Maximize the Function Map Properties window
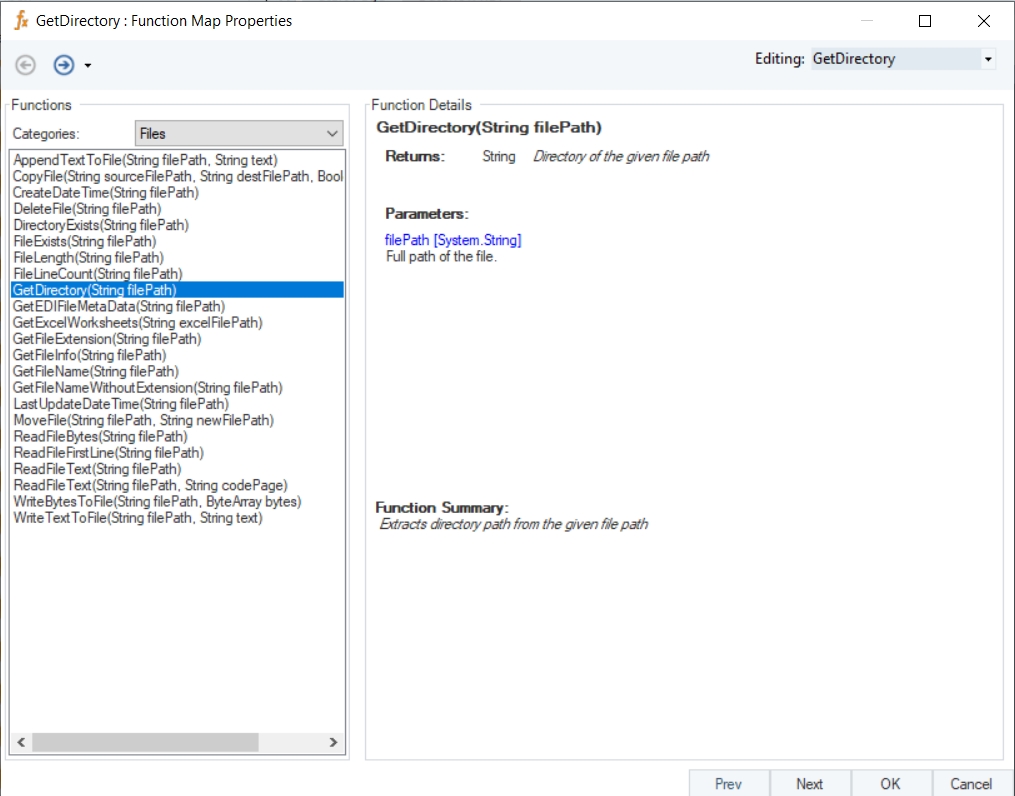 (925, 21)
